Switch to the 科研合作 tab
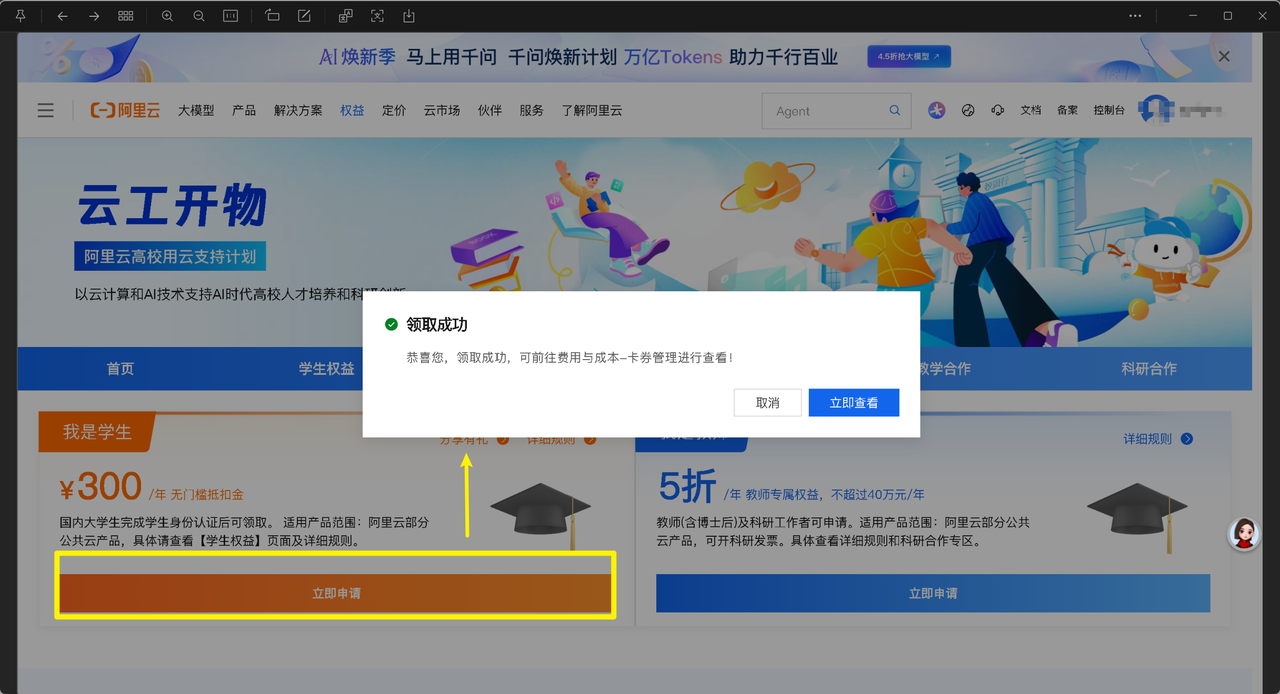The width and height of the screenshot is (1280, 694). coord(1149,369)
